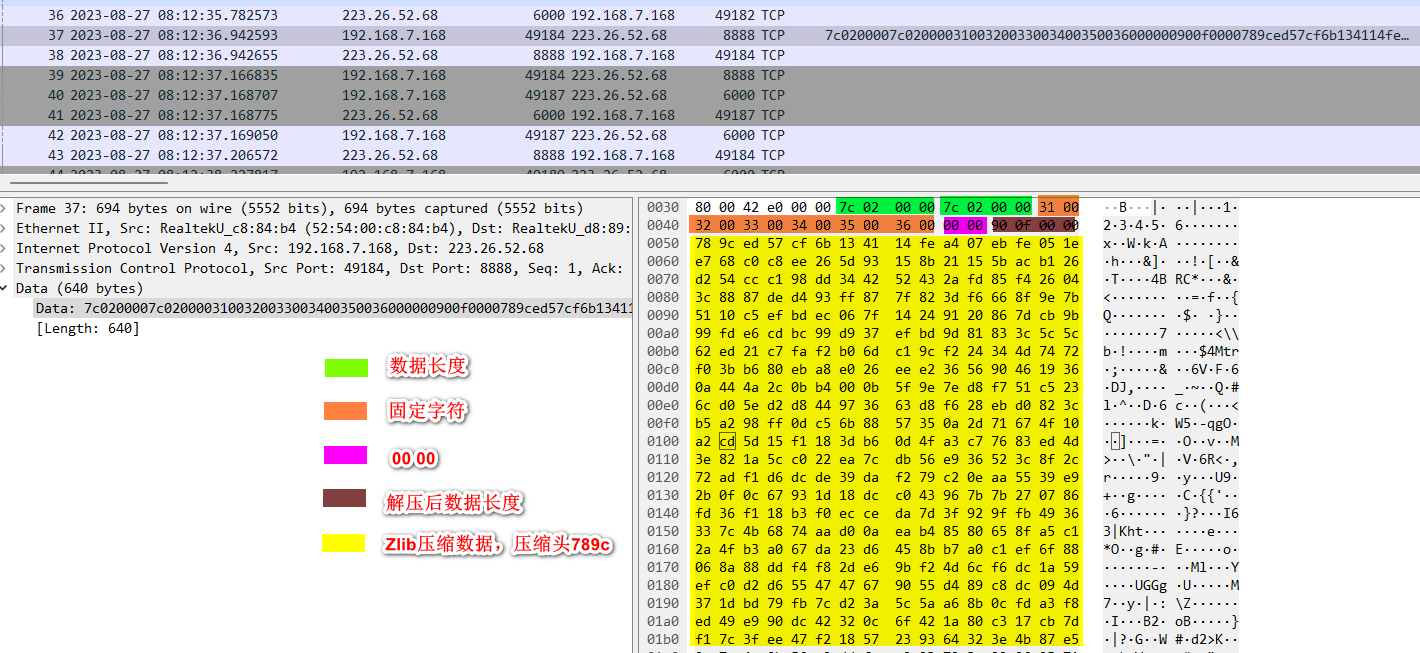
Task: Click packet 37's data payload cell
Action: tap(1117, 36)
